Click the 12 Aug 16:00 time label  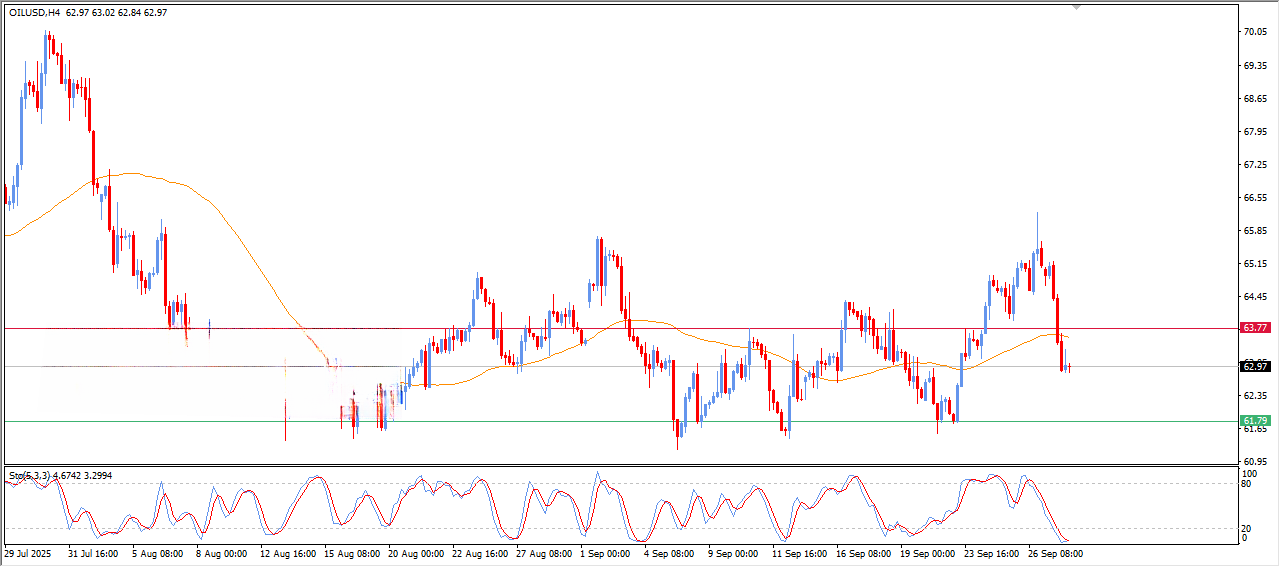pos(287,553)
